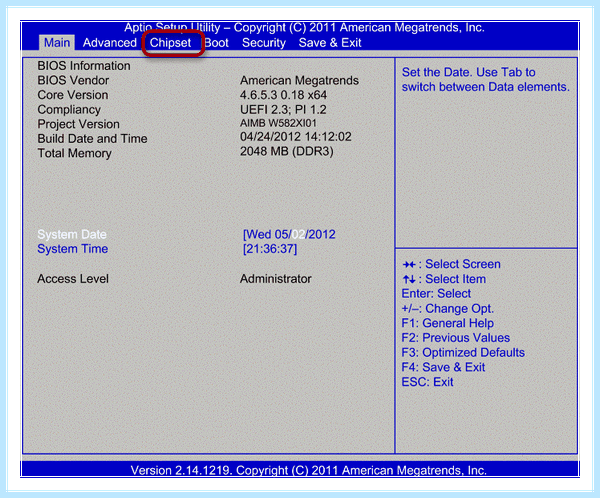Select the System Time label

tap(73, 249)
